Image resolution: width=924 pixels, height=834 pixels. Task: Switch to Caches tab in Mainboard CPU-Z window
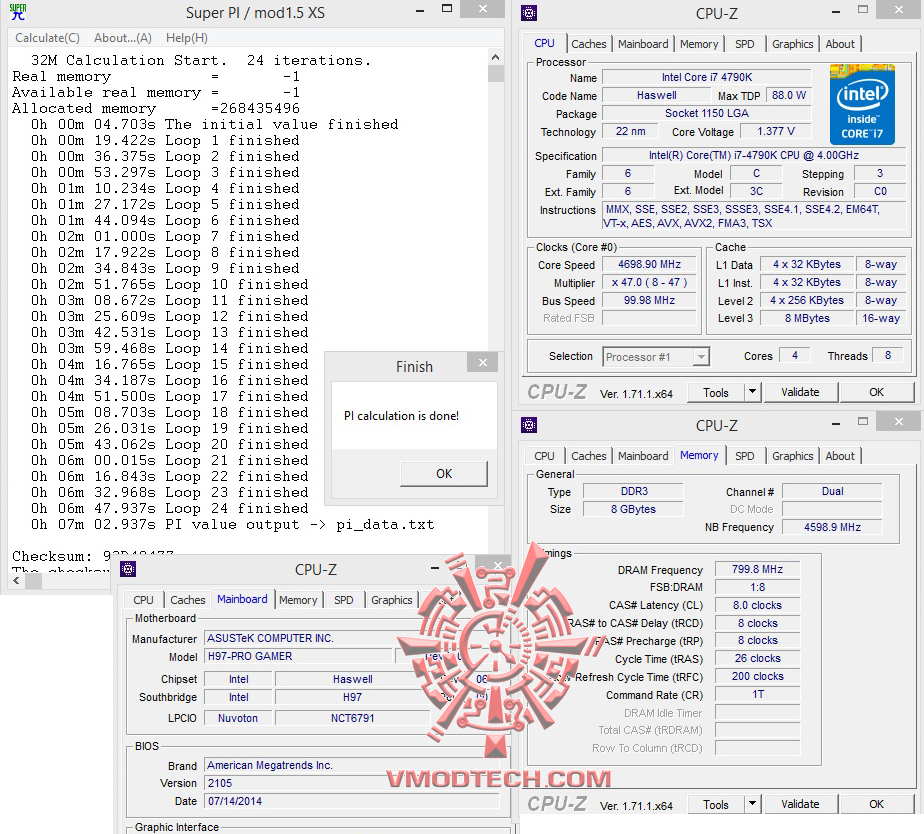tap(187, 600)
